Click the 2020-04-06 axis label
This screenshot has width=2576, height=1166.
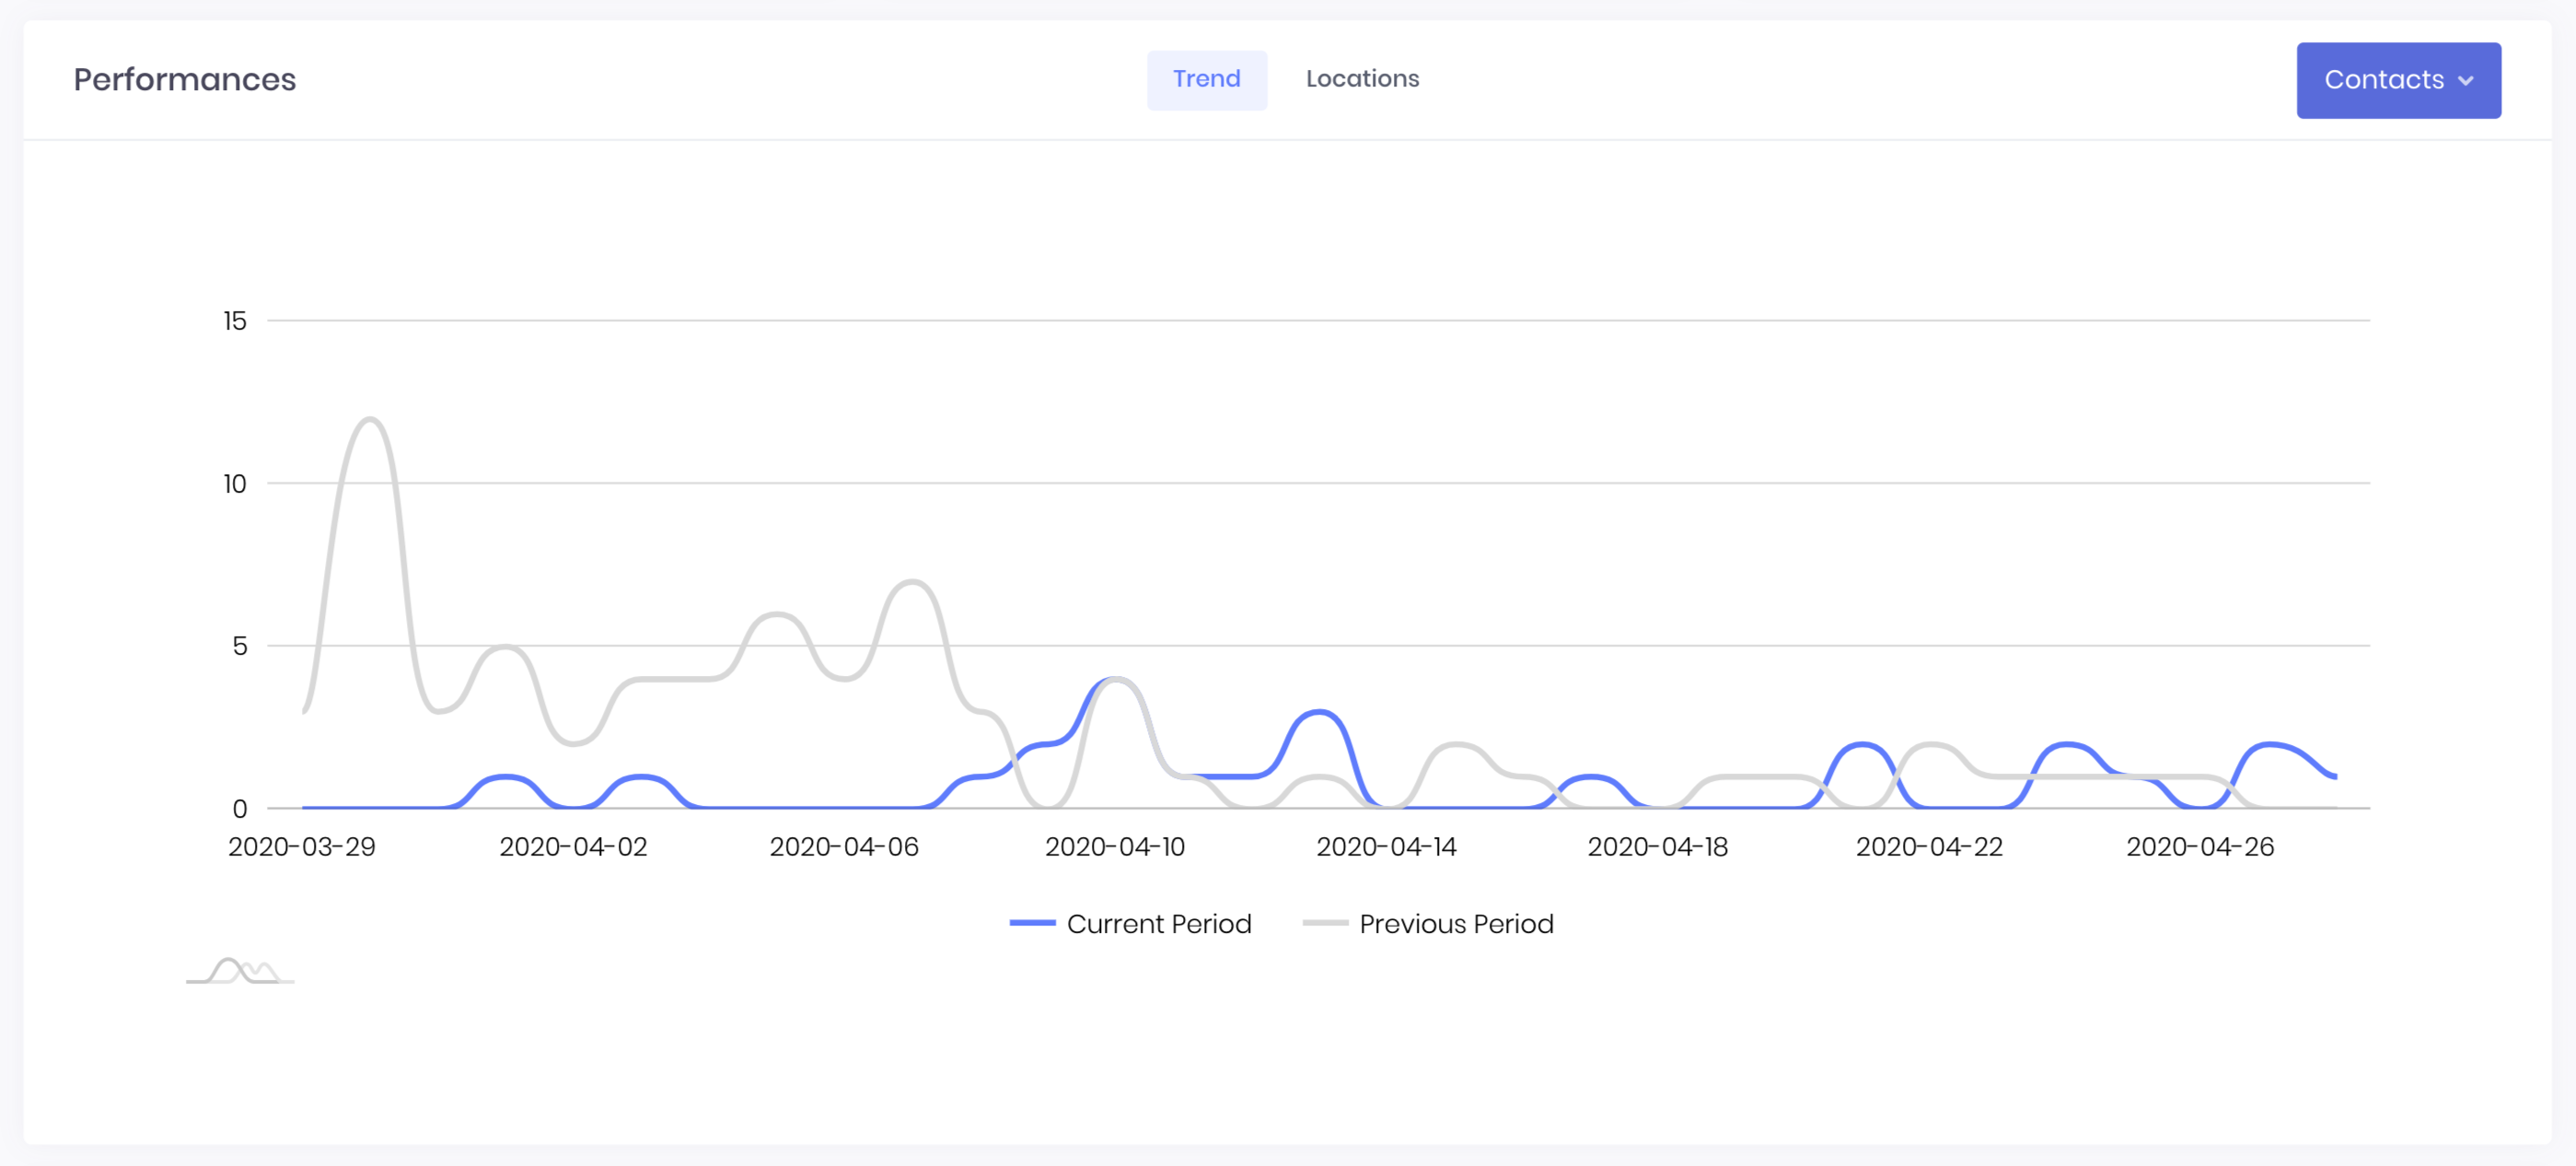pos(844,846)
